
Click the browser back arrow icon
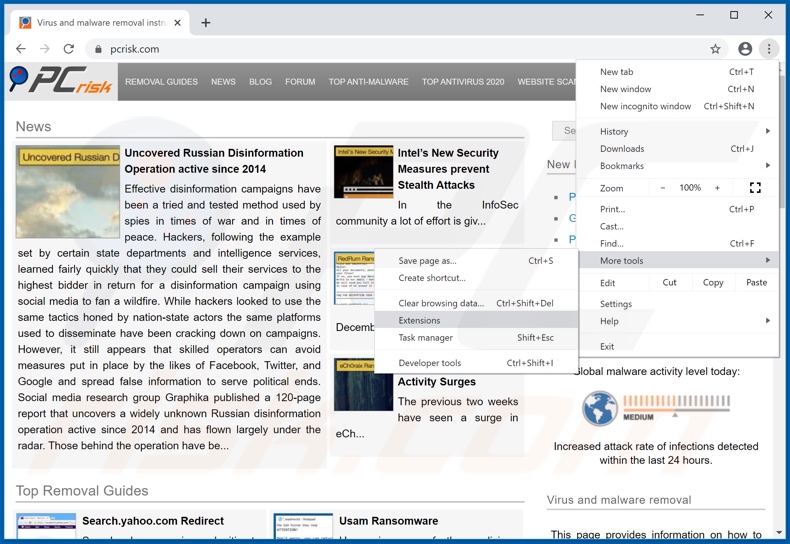click(x=21, y=49)
